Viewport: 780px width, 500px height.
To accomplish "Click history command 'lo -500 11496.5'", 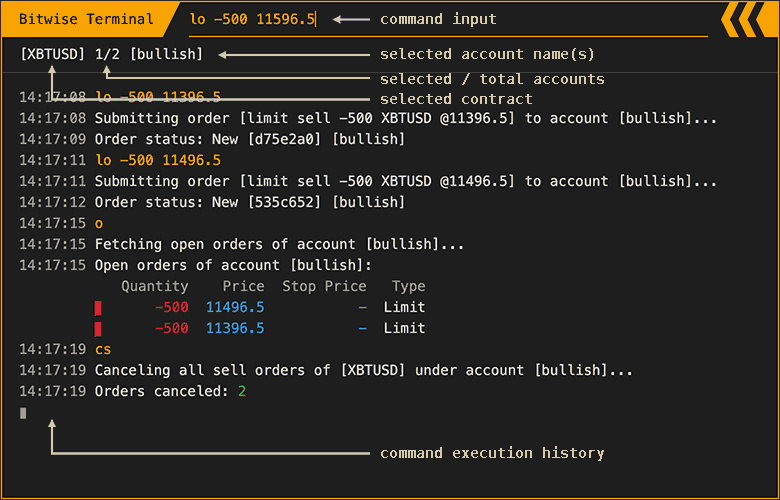I will 158,160.
